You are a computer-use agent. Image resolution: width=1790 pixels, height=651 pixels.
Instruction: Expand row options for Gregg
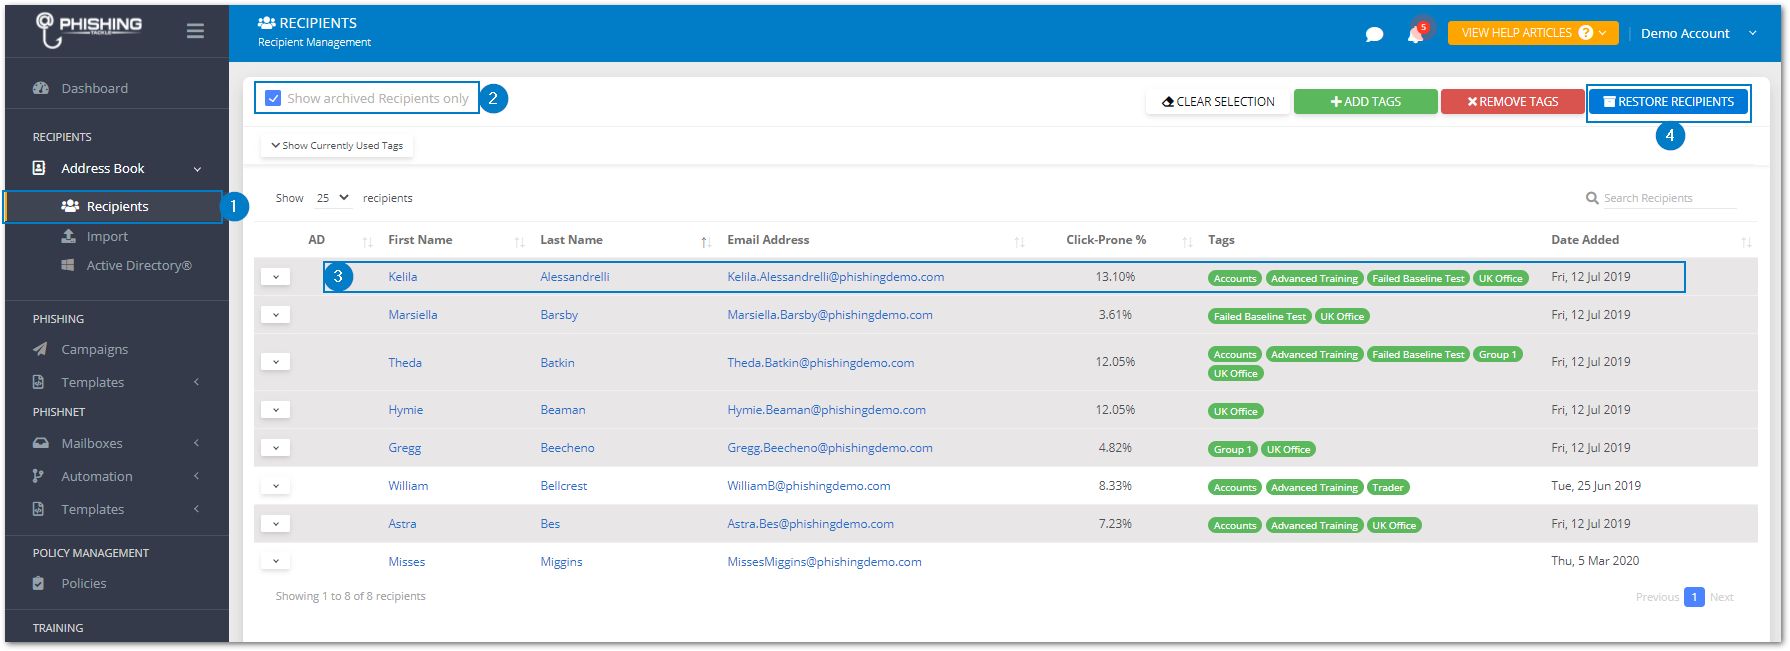(x=276, y=448)
